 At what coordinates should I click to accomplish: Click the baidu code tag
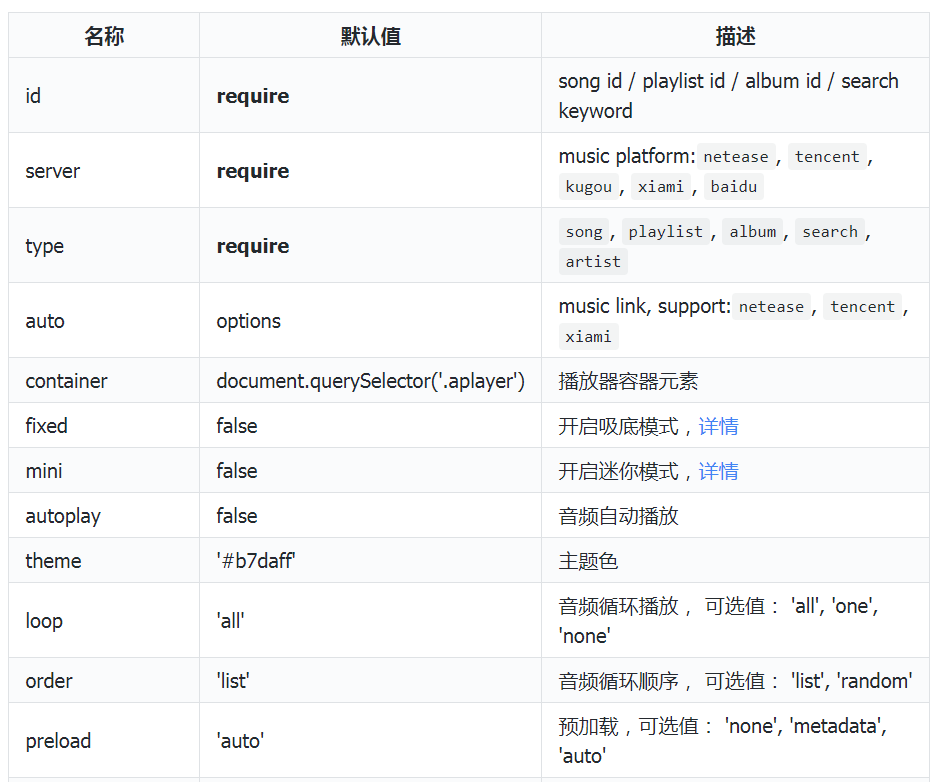coord(734,187)
